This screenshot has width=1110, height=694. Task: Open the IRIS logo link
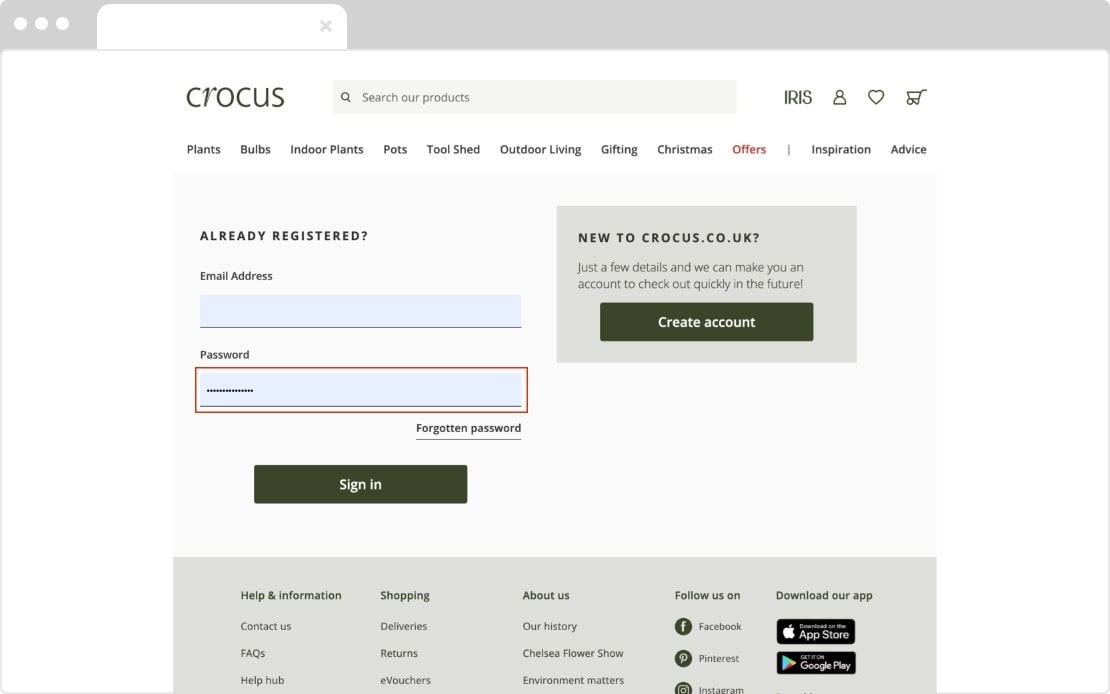pyautogui.click(x=797, y=97)
